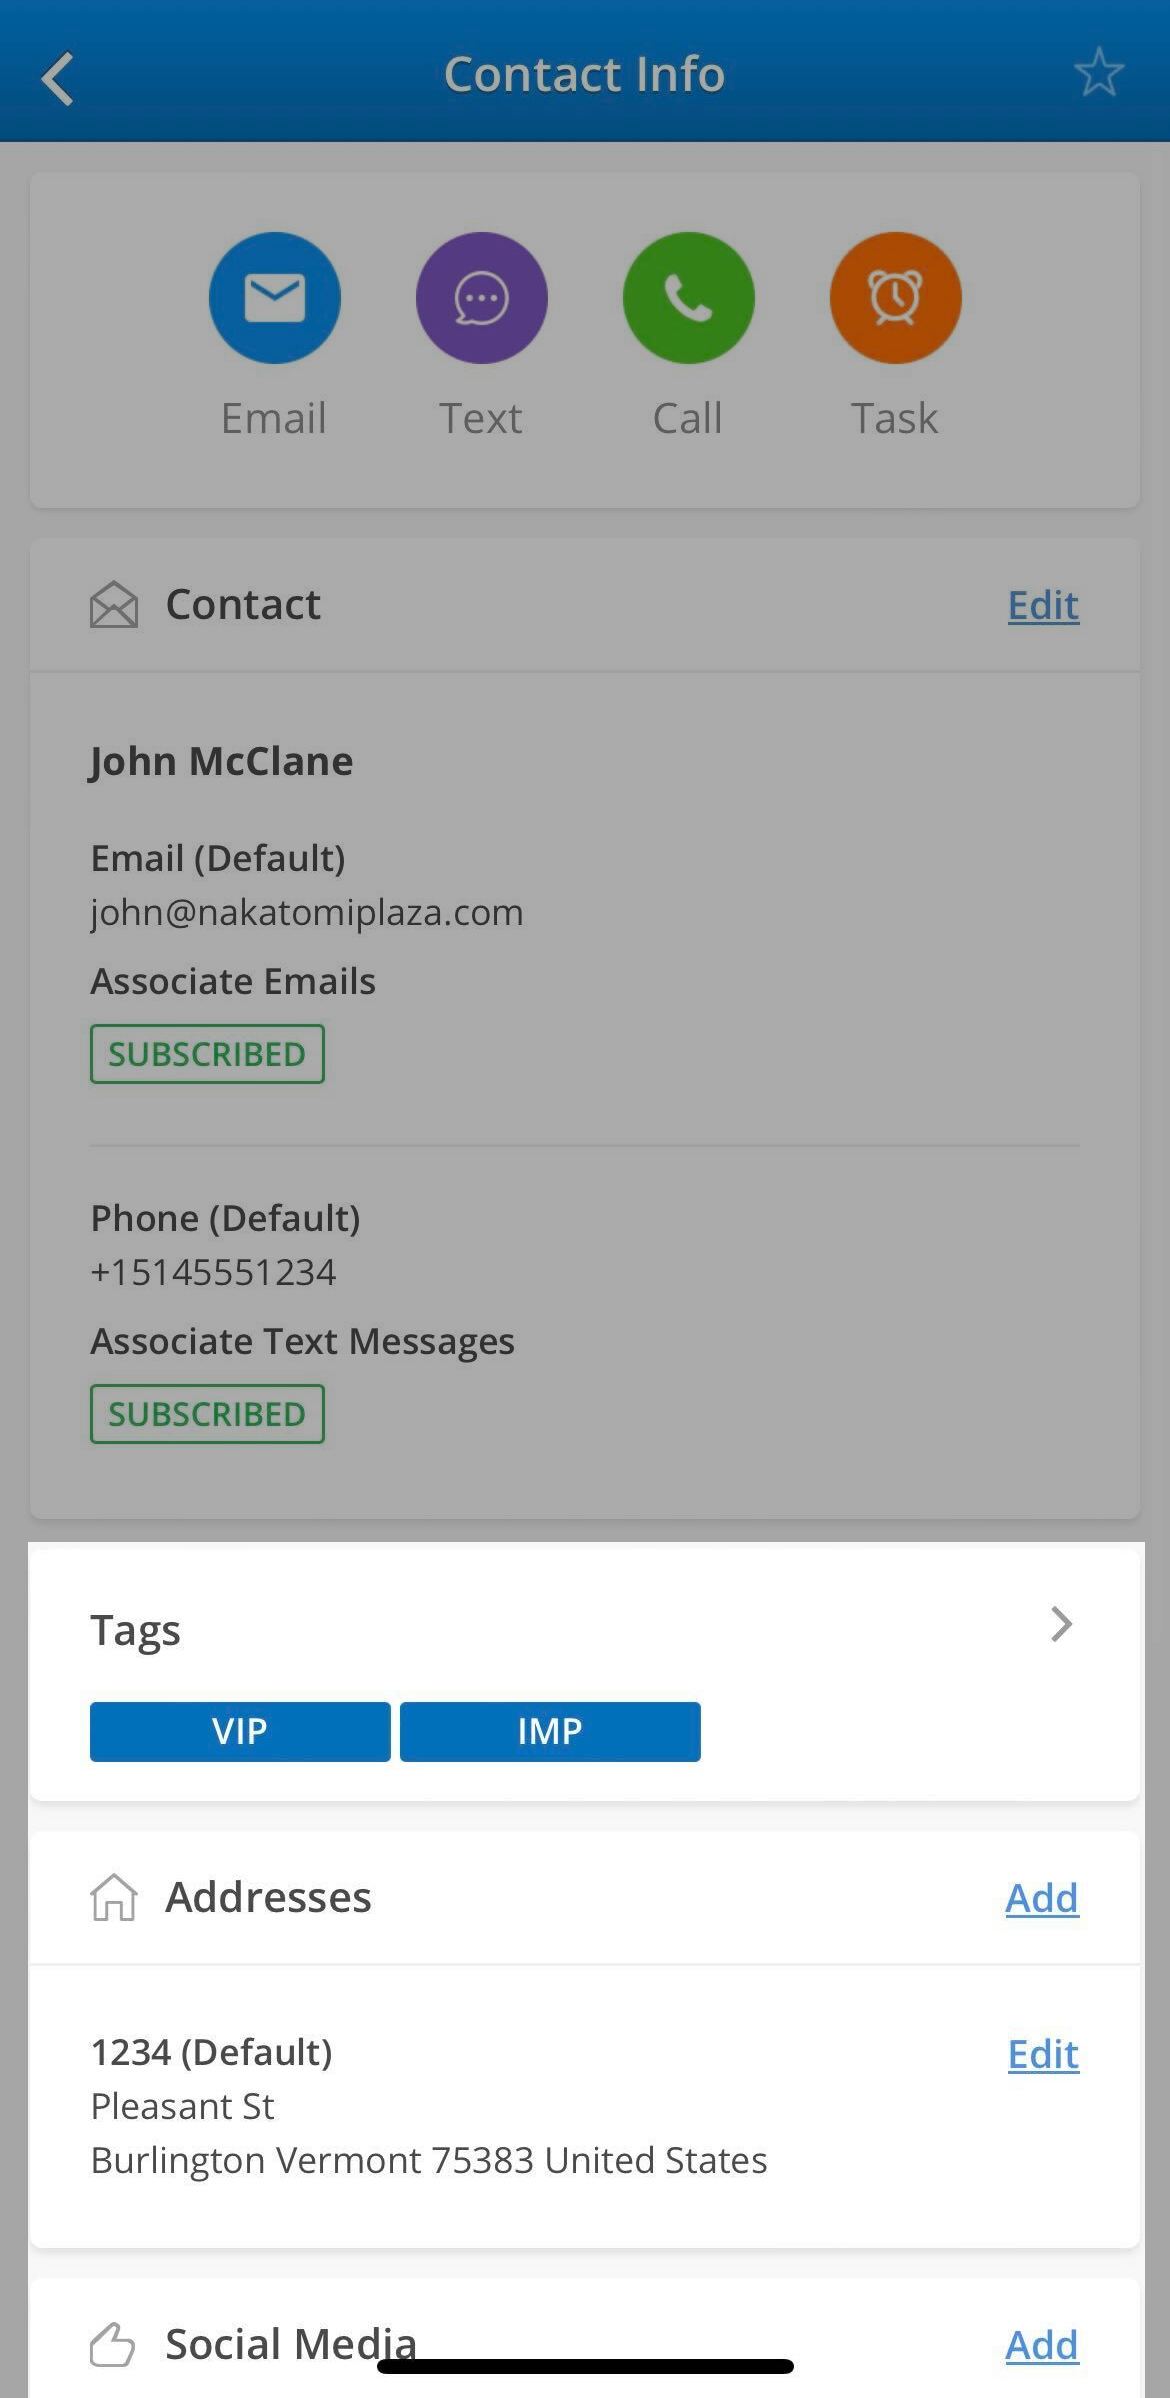Toggle the text messages SUBSCRIBED badge
This screenshot has width=1170, height=2398.
coord(207,1414)
